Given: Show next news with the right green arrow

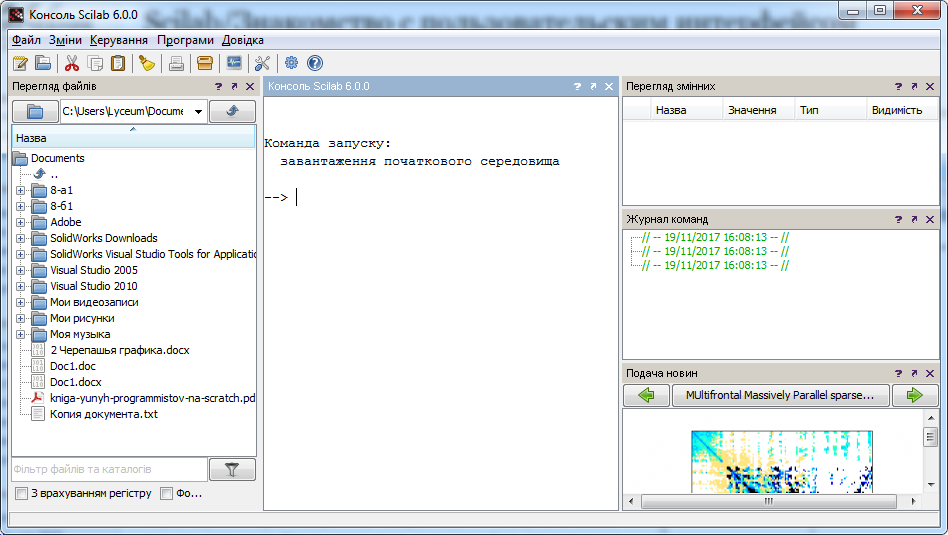Looking at the screenshot, I should point(915,395).
